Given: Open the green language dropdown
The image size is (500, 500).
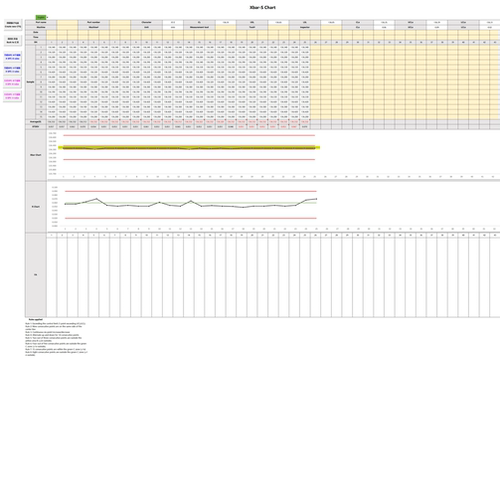Looking at the screenshot, I should click(x=41, y=17).
